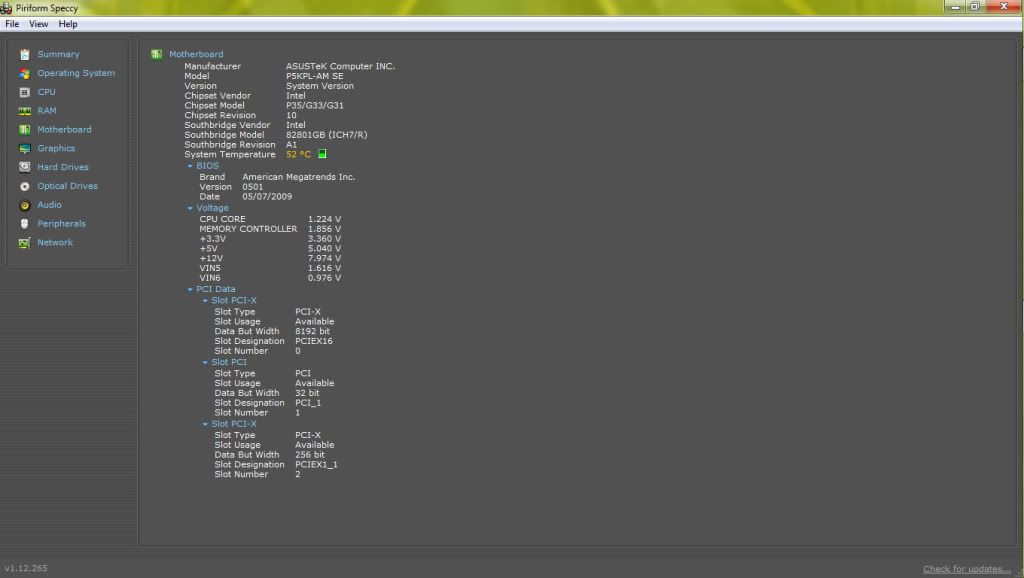Viewport: 1024px width, 578px height.
Task: Click the green system temperature indicator icon
Action: click(x=322, y=154)
